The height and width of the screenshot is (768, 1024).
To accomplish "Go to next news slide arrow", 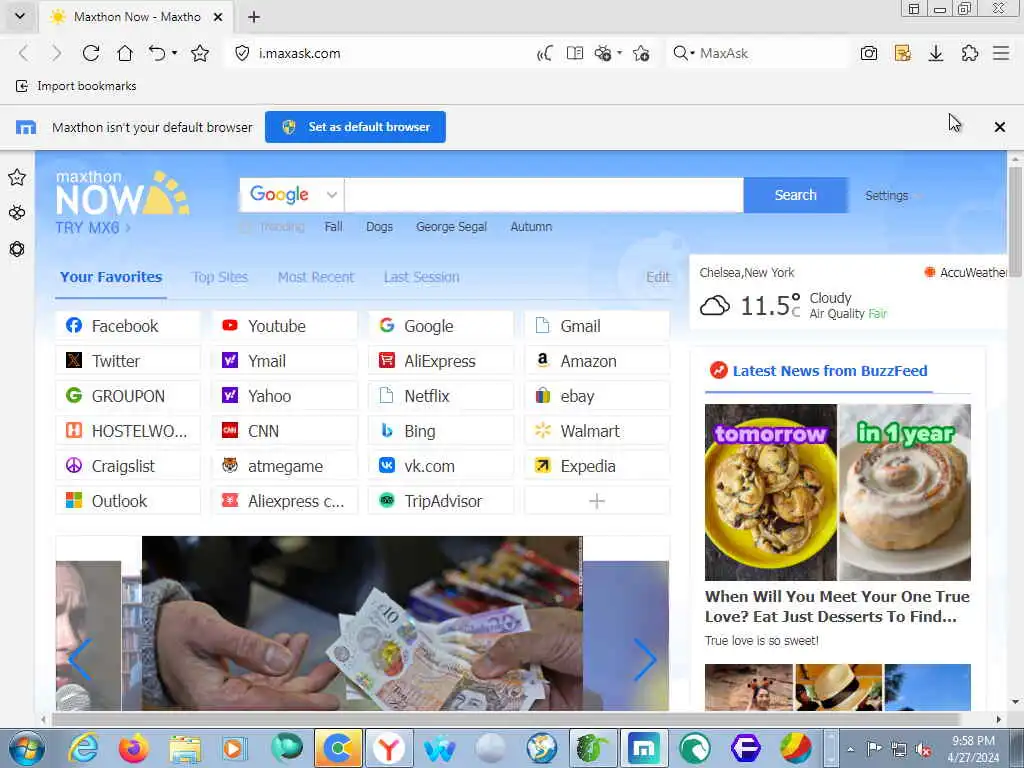I will coord(645,660).
